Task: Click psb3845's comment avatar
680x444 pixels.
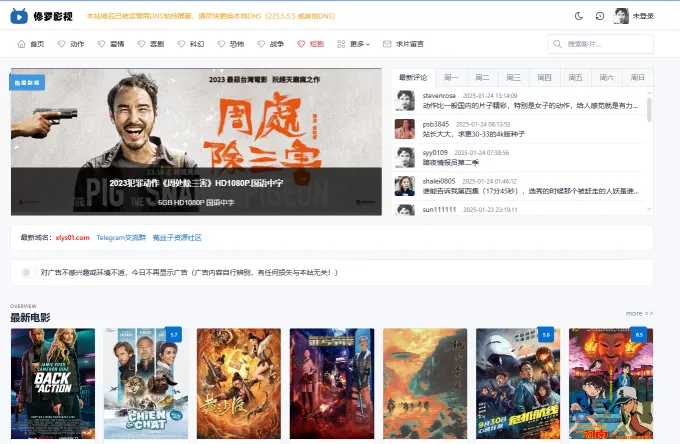Action: click(x=405, y=129)
